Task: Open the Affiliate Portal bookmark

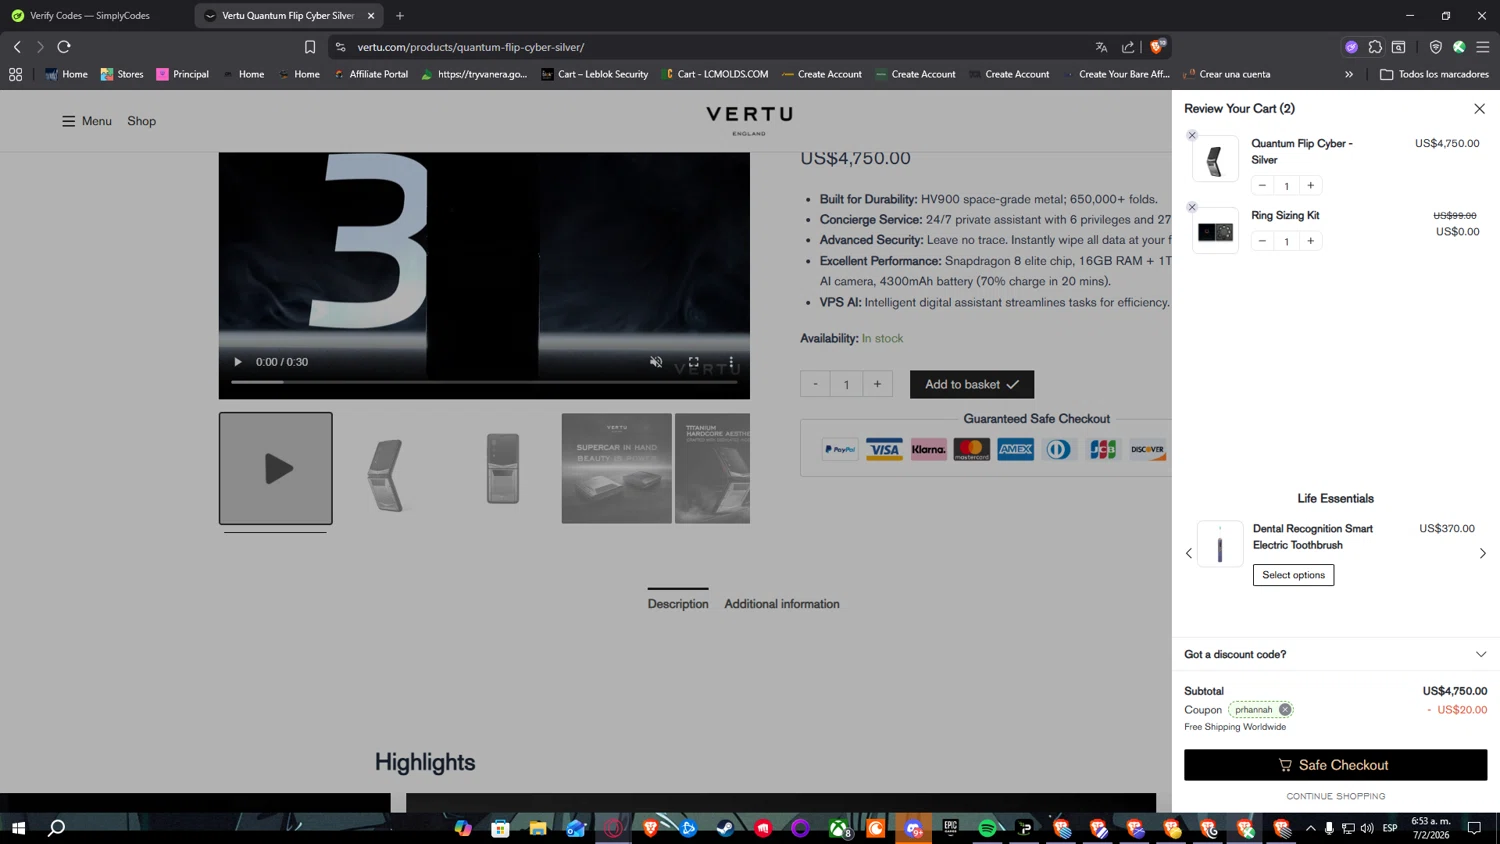Action: [x=371, y=74]
